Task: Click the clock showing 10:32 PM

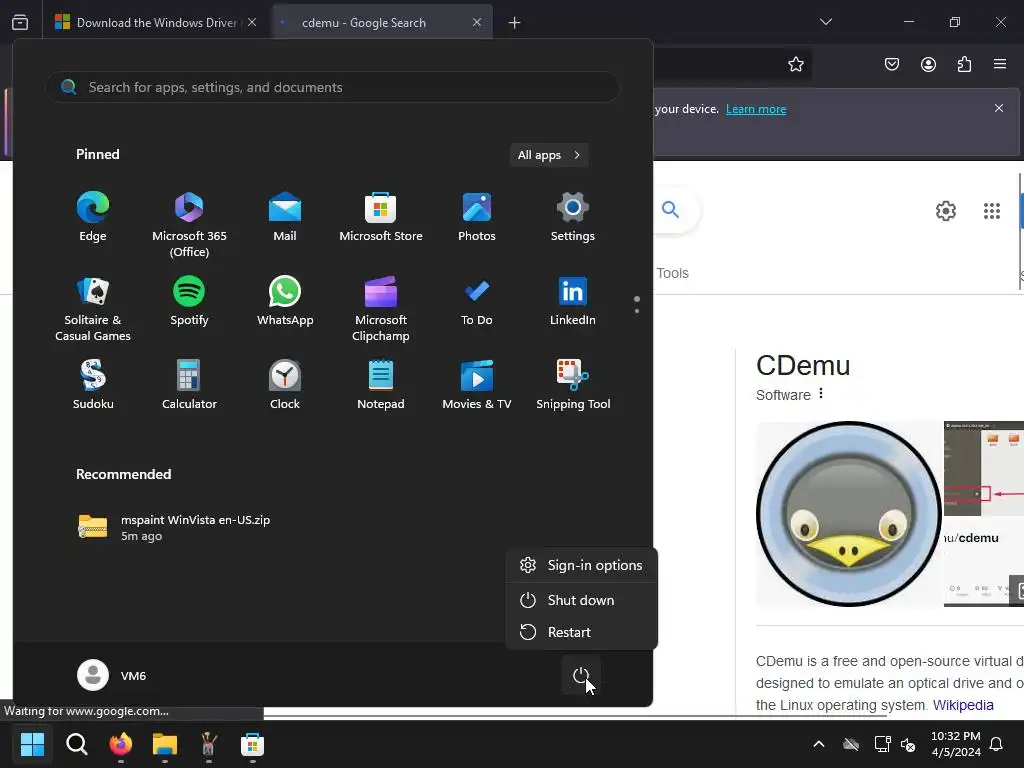Action: click(x=955, y=744)
